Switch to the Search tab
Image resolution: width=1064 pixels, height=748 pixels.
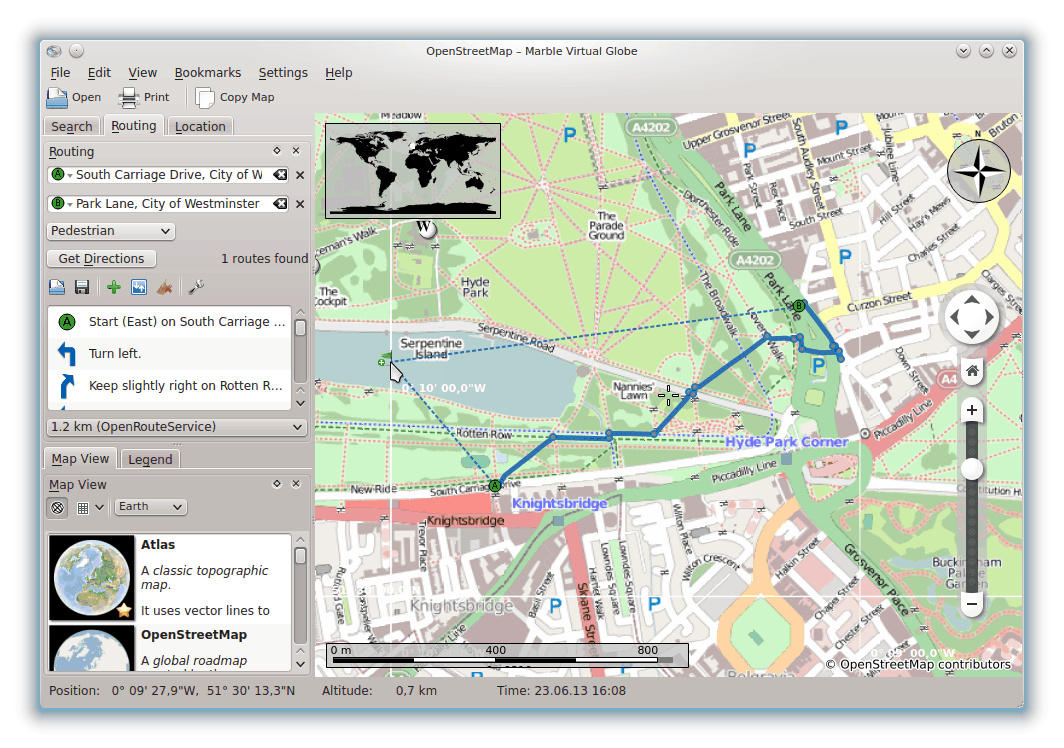71,127
